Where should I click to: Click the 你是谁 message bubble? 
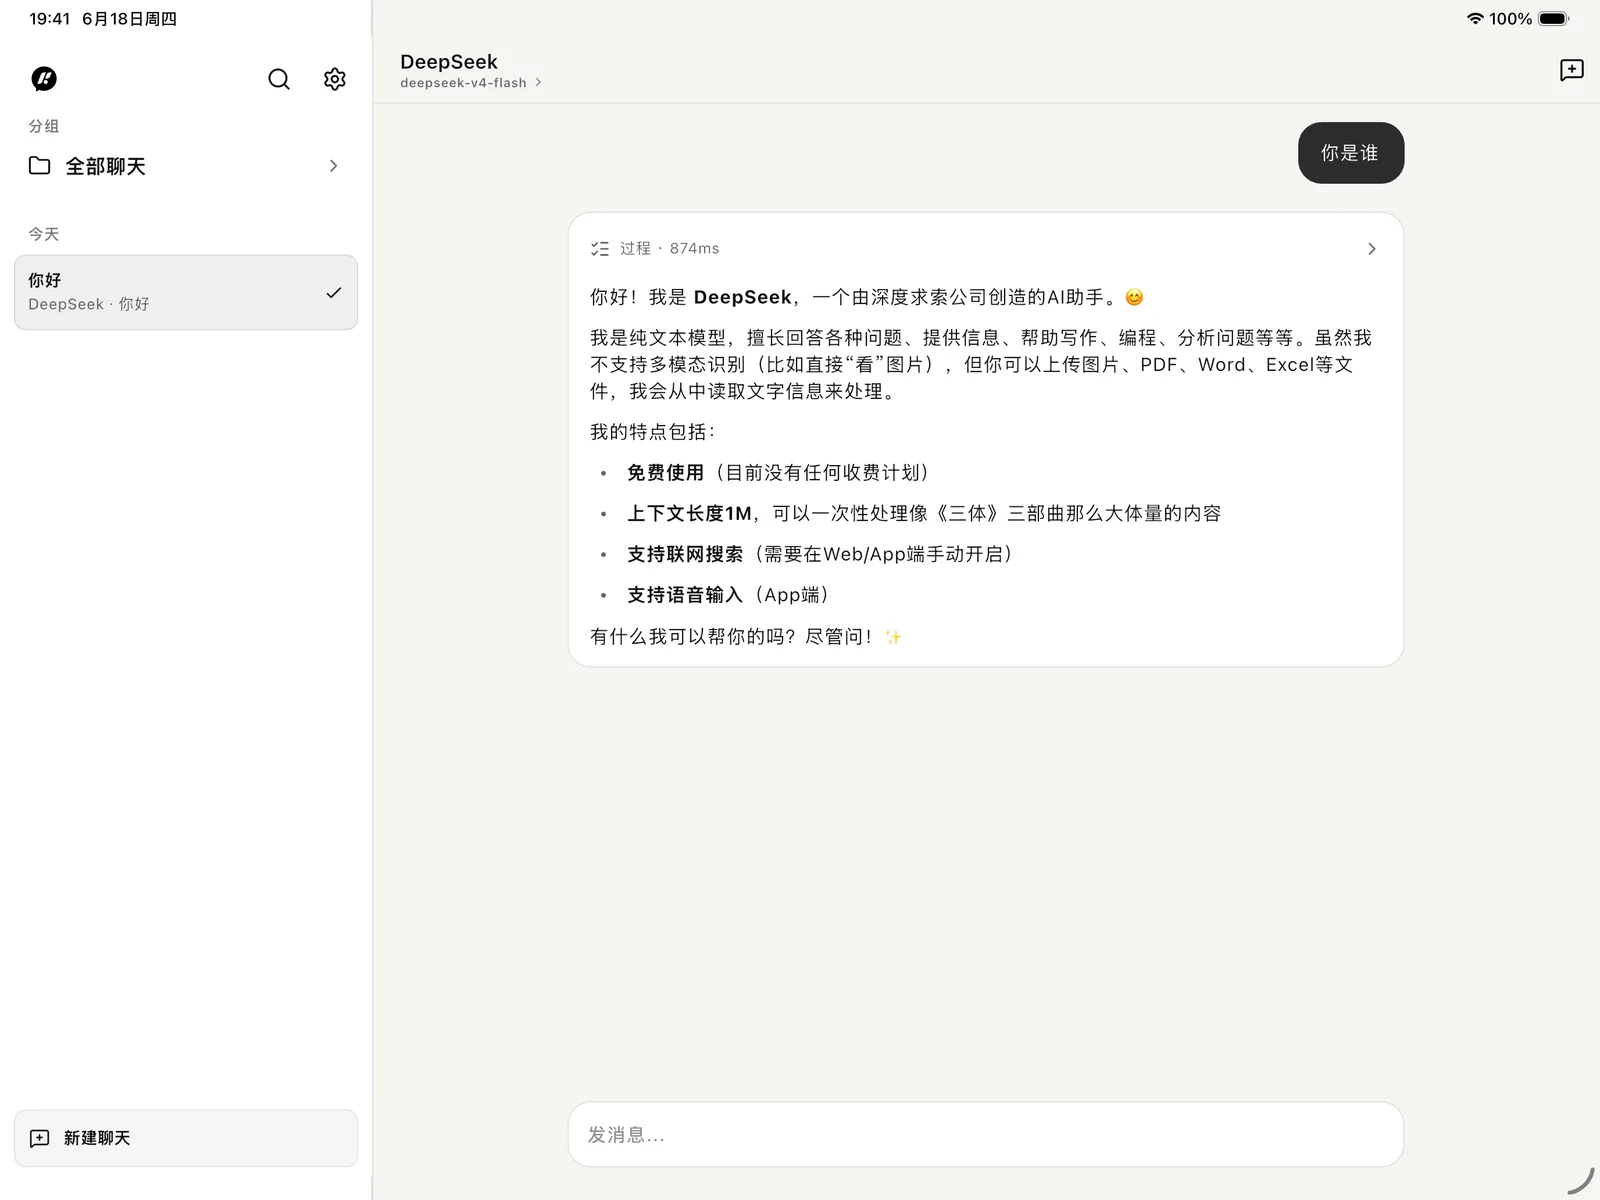pyautogui.click(x=1351, y=153)
